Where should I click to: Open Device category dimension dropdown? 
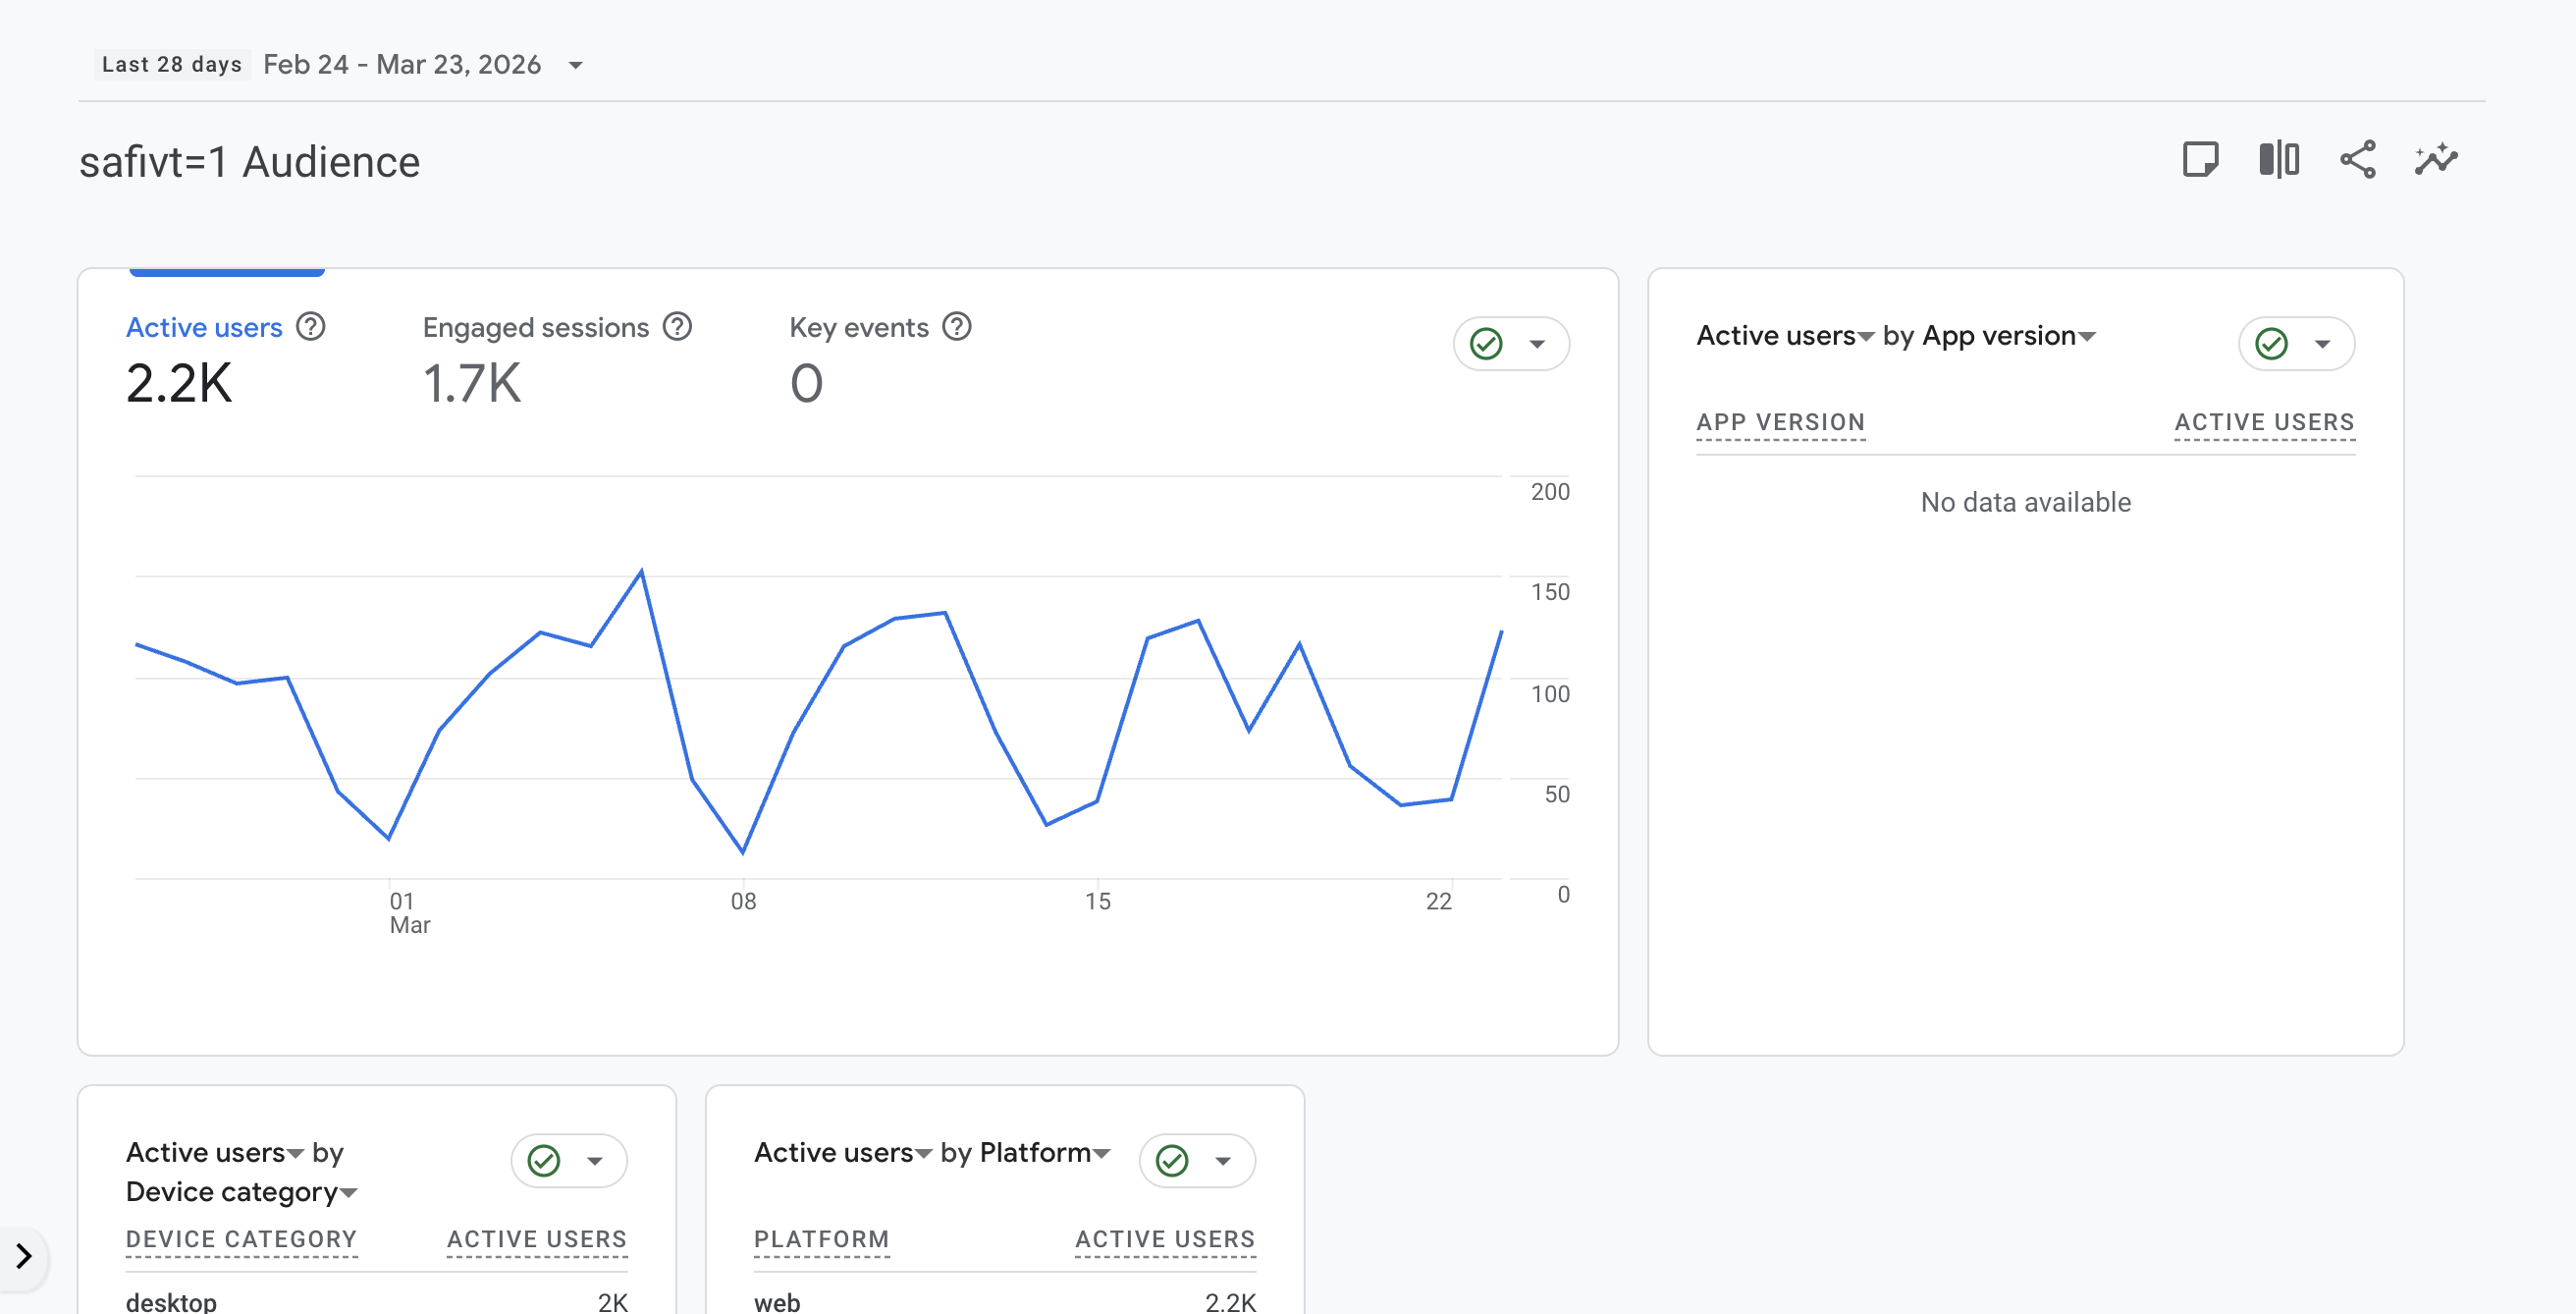348,1193
